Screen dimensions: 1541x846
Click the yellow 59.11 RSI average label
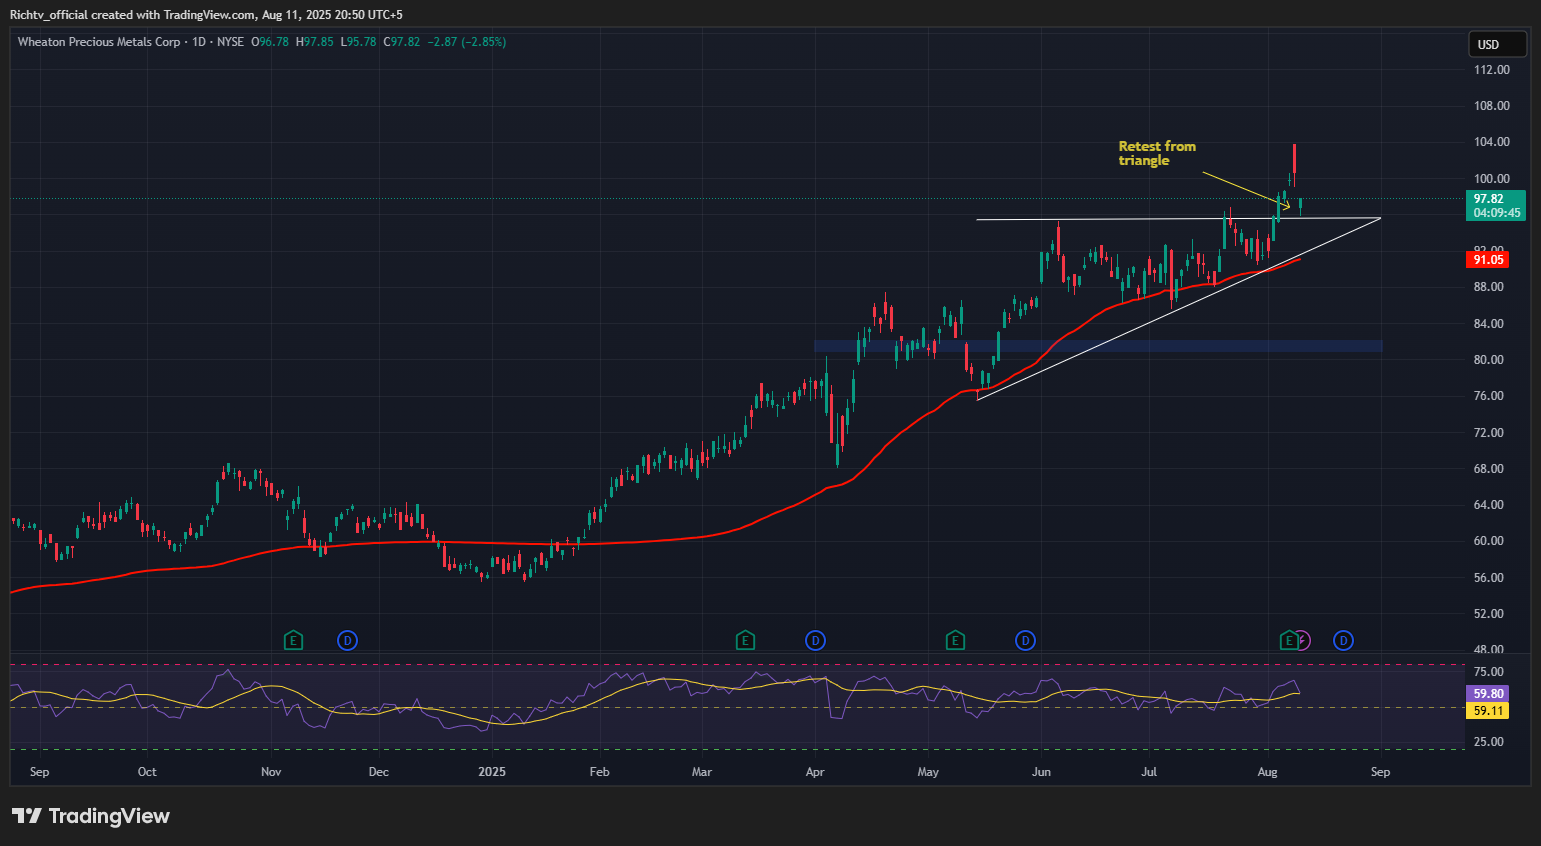1488,711
